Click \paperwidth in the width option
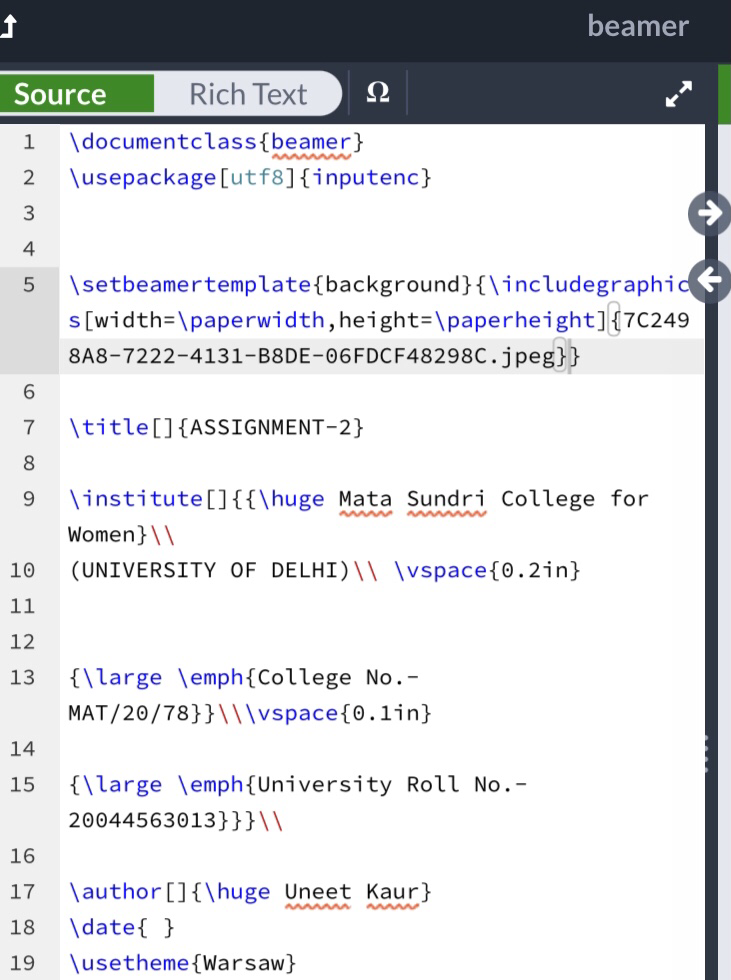The width and height of the screenshot is (731, 980). coord(251,320)
